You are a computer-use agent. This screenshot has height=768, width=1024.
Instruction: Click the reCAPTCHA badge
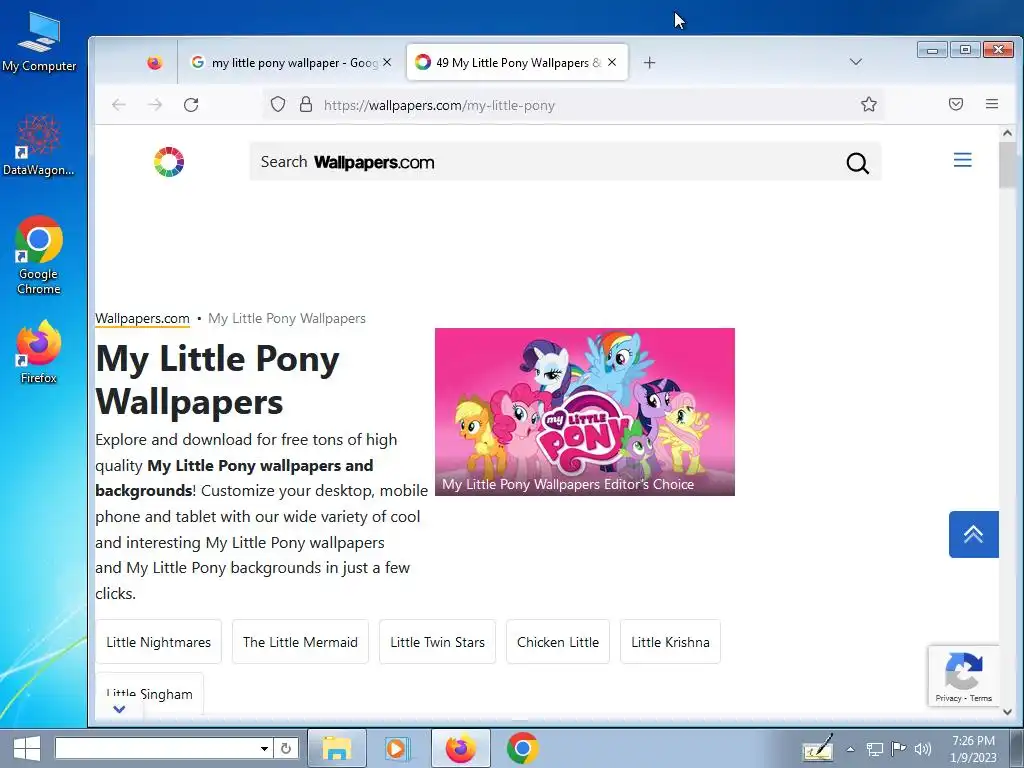963,676
